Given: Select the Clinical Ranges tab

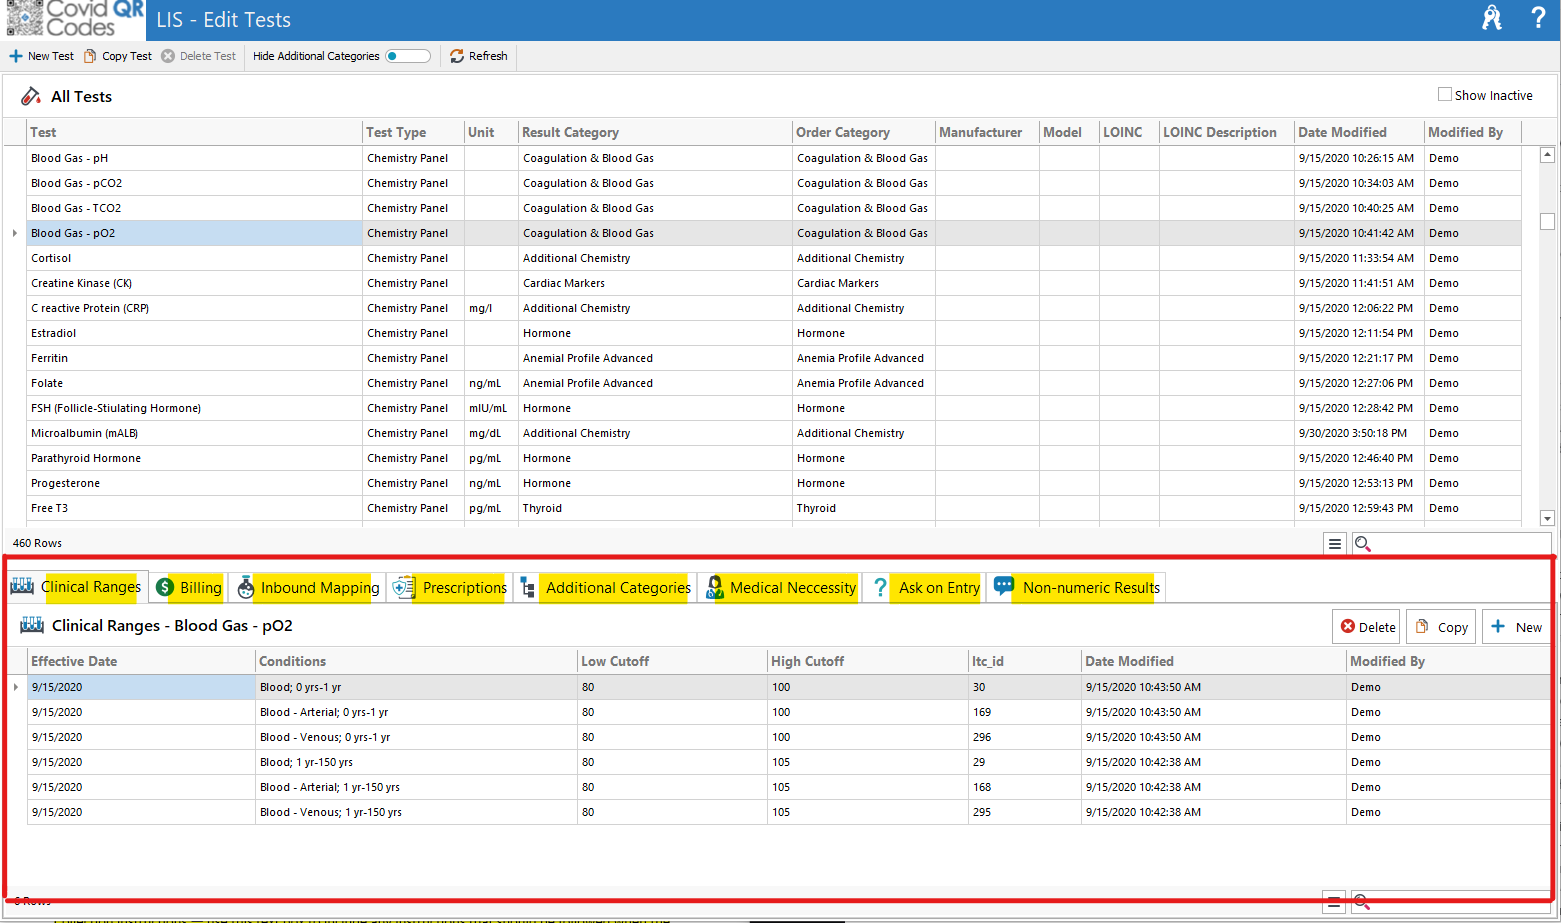Looking at the screenshot, I should tap(76, 587).
